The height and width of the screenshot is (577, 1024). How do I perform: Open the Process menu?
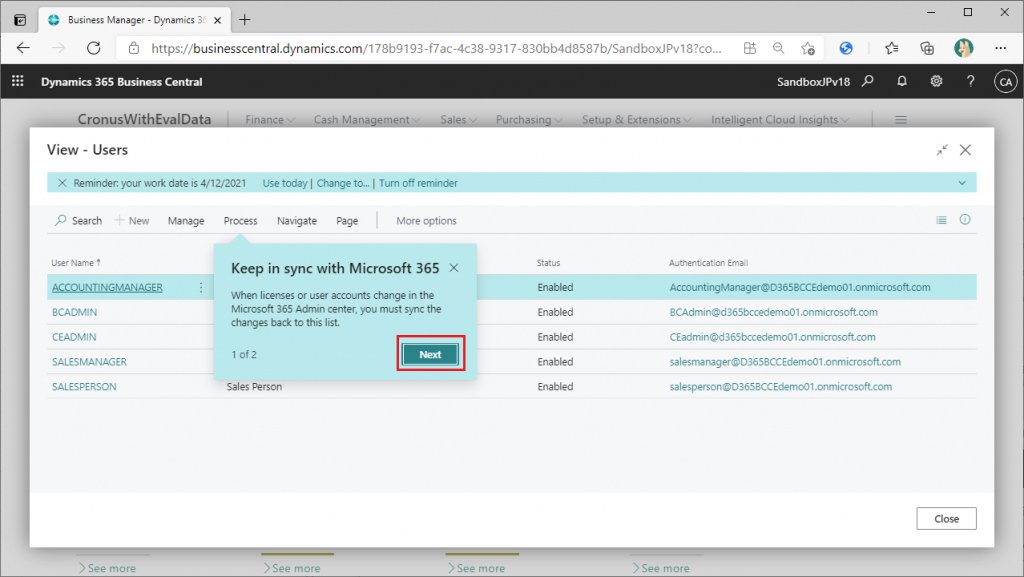pos(240,221)
